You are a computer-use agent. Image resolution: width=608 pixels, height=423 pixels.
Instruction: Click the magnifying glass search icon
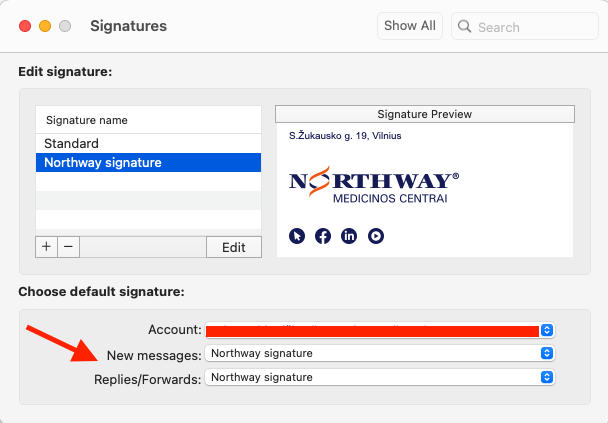pyautogui.click(x=464, y=26)
